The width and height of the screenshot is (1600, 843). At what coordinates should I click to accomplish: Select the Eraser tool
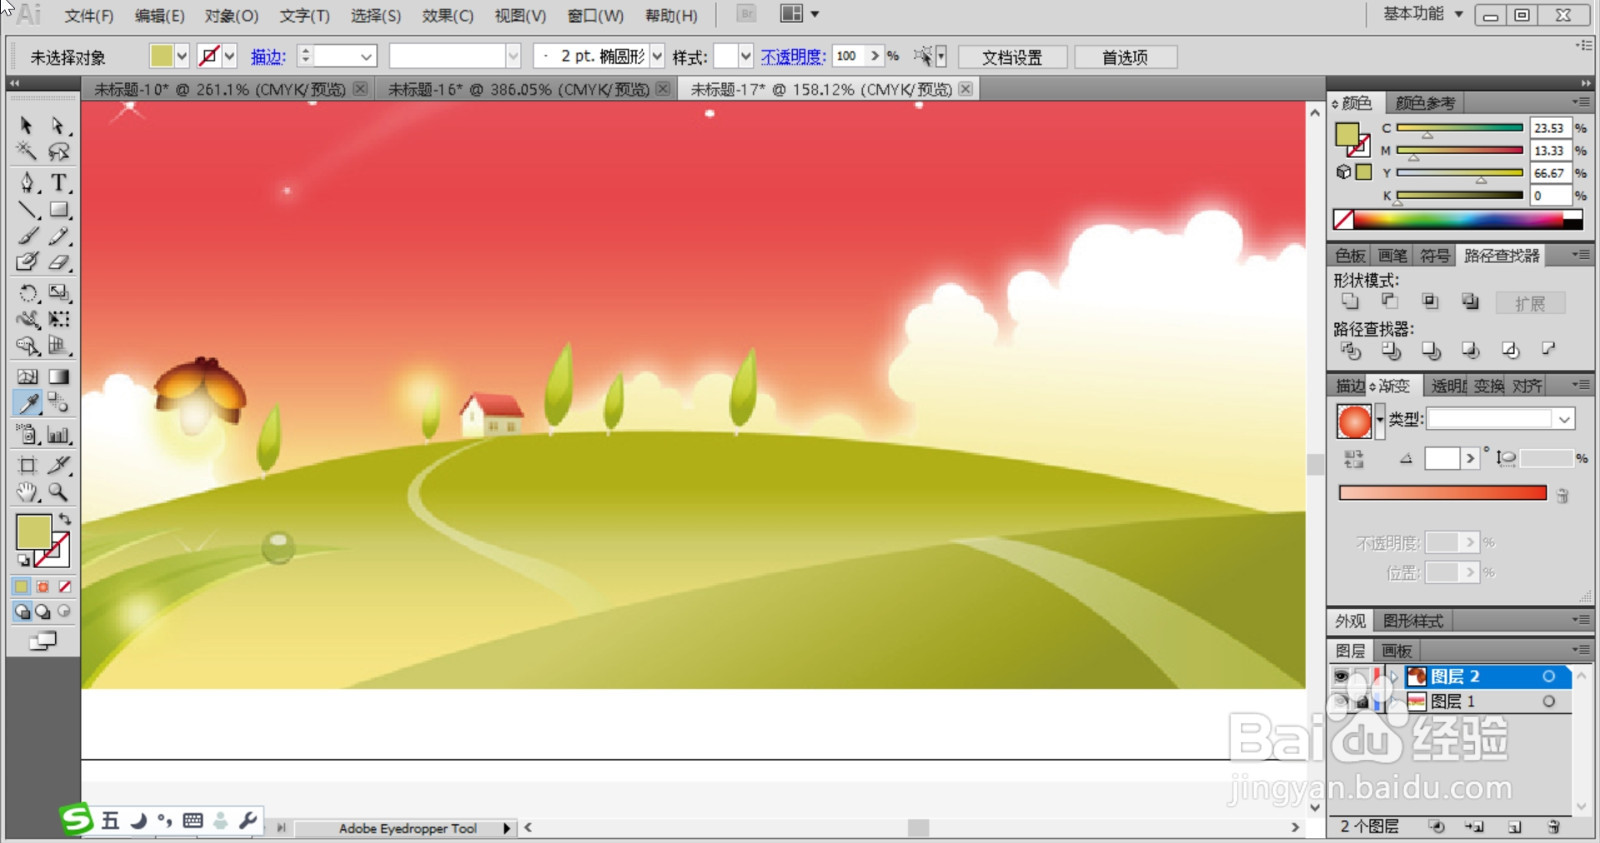pos(59,262)
